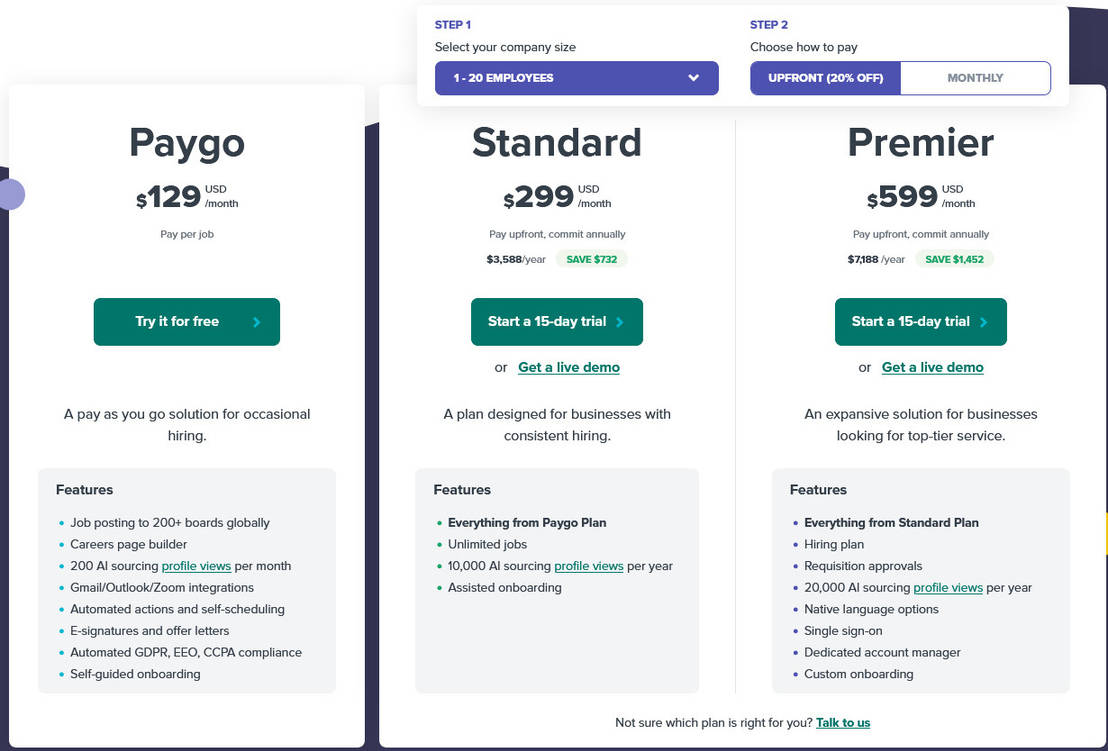Screen dimensions: 1108x751
Task: Expand the dropdown chevron for employees
Action: coord(694,78)
